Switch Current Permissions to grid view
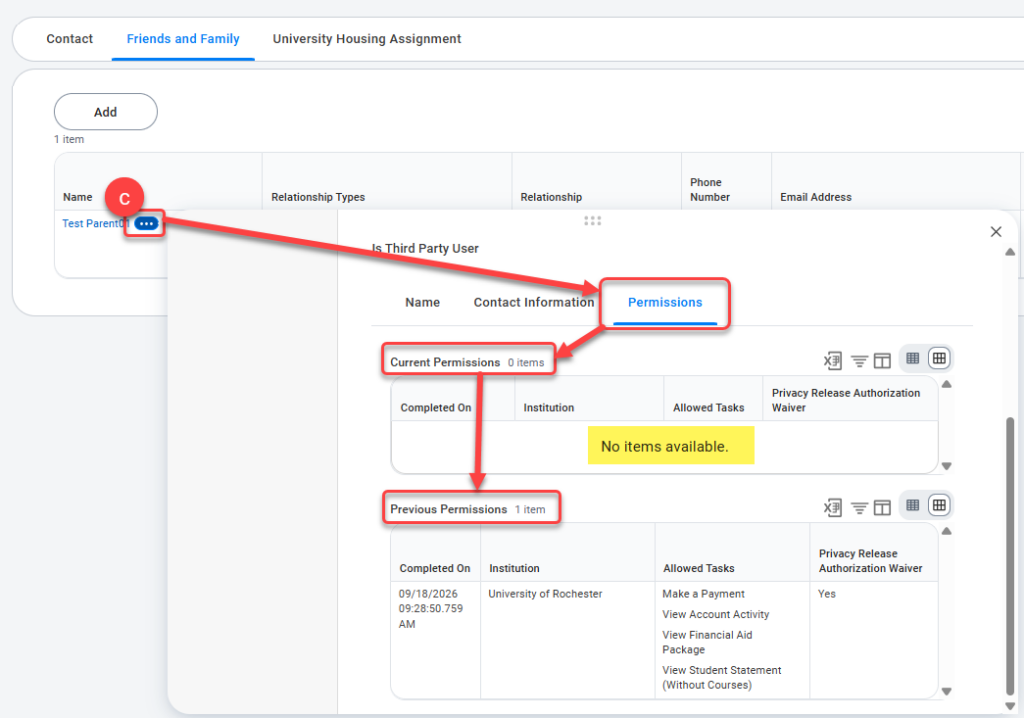This screenshot has height=718, width=1024. [939, 358]
